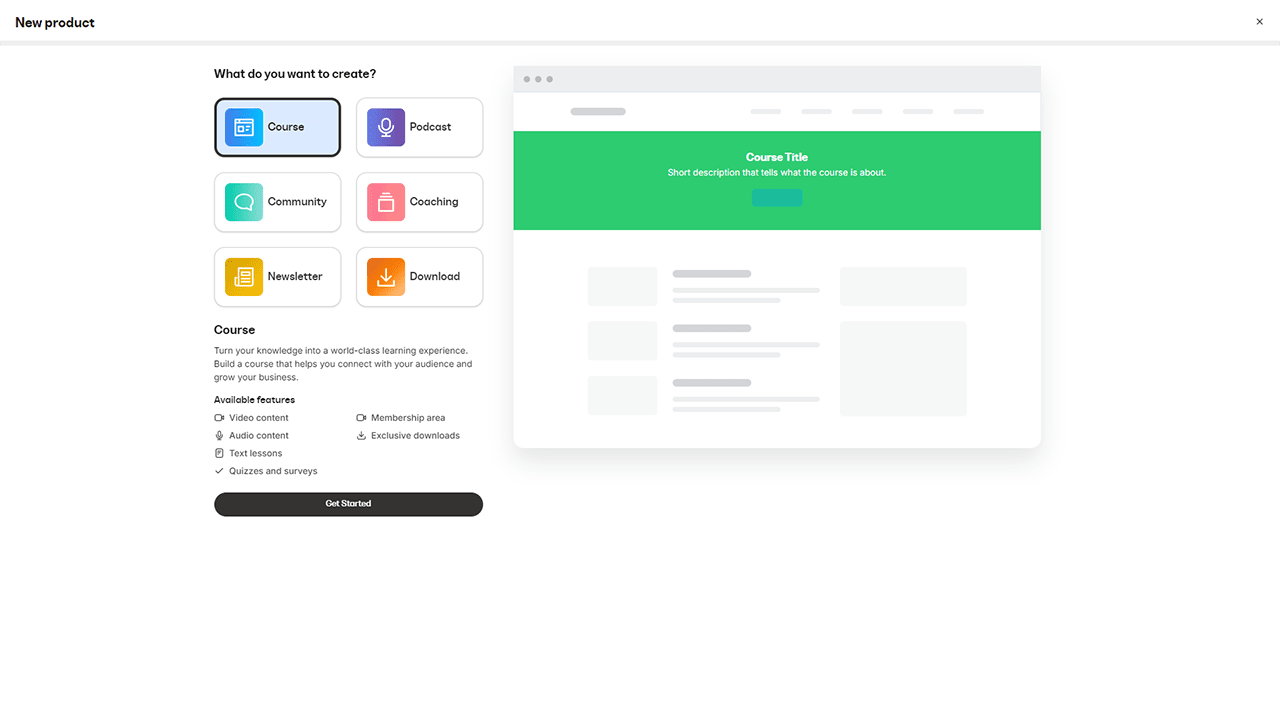Click the teal button in course preview banner
This screenshot has height=720, width=1280.
point(777,198)
